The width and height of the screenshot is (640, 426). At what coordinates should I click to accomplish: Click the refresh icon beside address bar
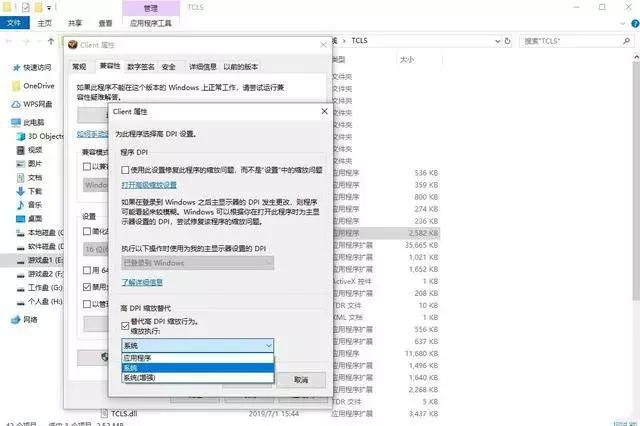pos(508,41)
